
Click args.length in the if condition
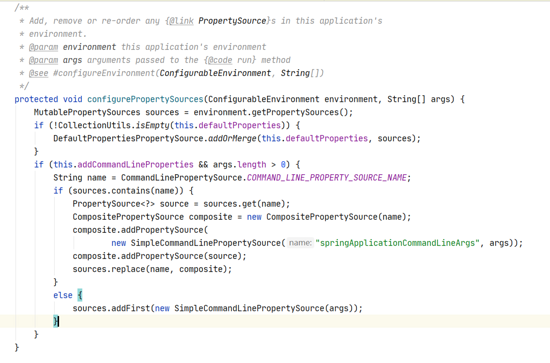[x=239, y=164]
